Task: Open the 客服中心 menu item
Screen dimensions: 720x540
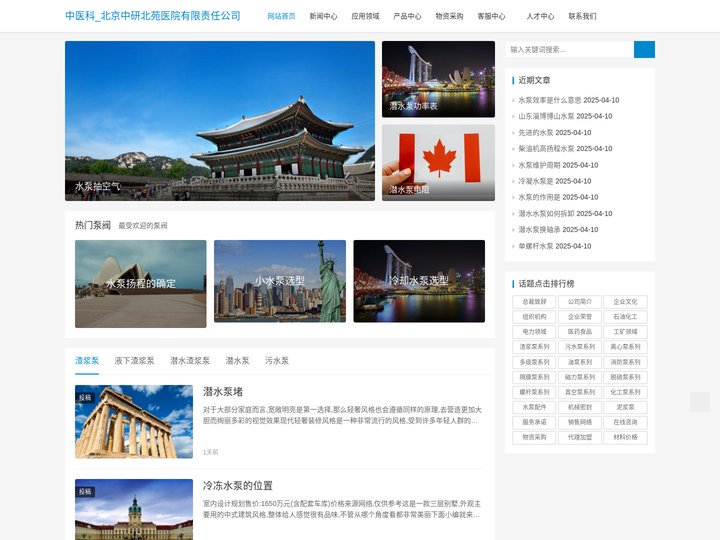Action: point(491,16)
